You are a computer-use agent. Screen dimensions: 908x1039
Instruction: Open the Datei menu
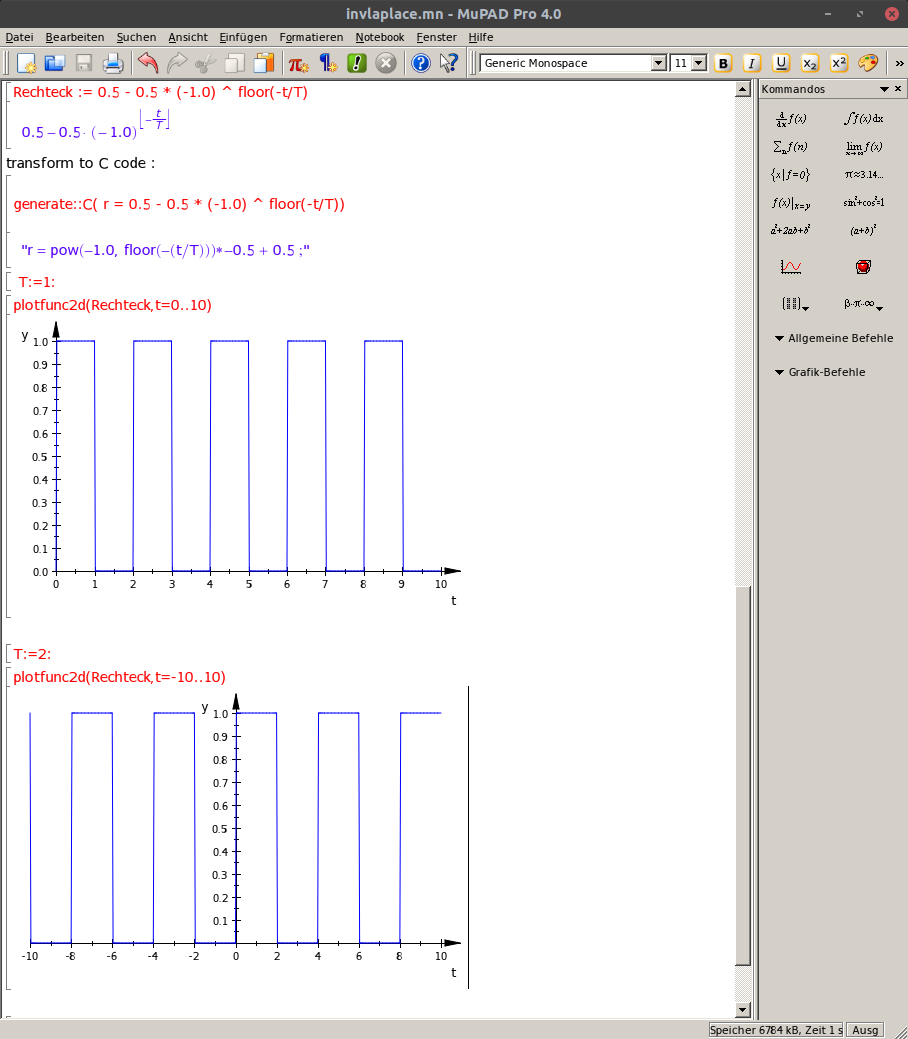[x=19, y=37]
